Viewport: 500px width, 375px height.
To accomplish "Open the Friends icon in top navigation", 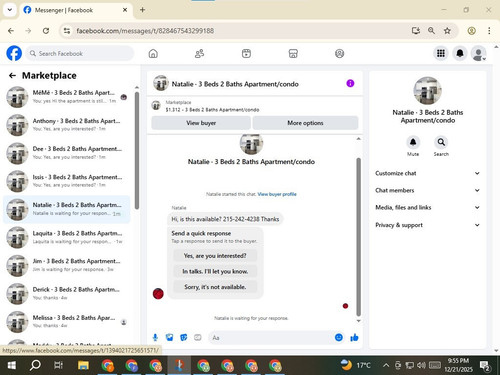I will click(x=199, y=53).
